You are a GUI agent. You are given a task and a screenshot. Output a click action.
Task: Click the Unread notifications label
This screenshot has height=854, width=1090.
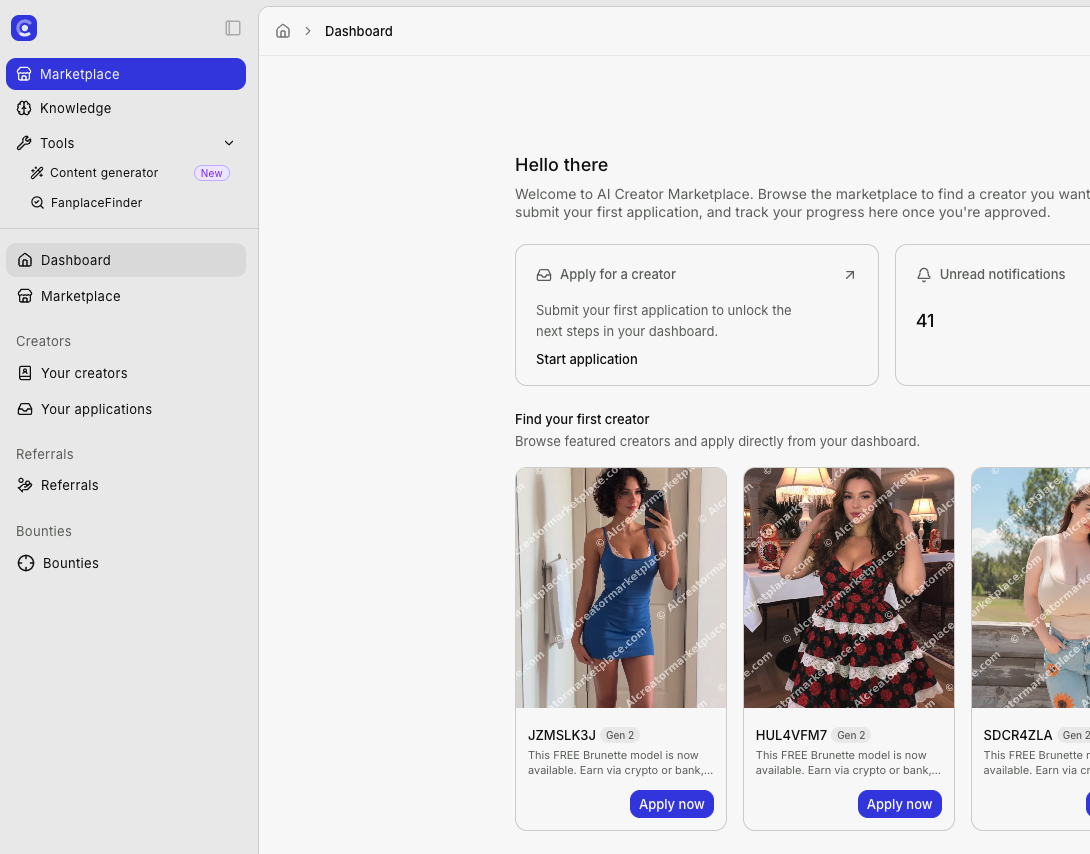pyautogui.click(x=1002, y=274)
